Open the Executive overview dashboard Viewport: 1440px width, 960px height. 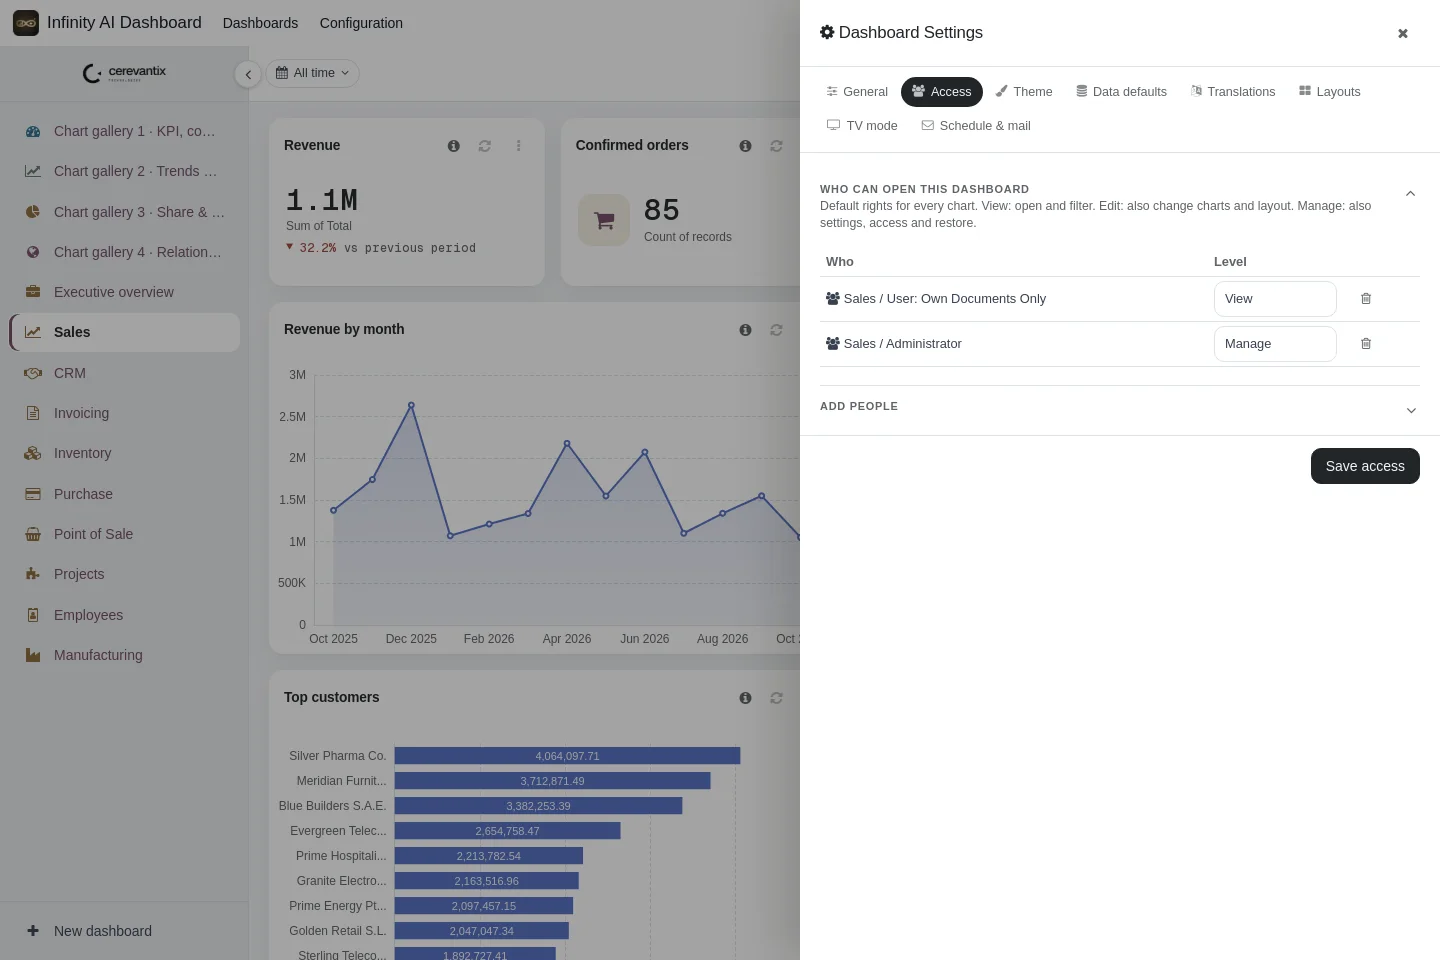pyautogui.click(x=124, y=292)
